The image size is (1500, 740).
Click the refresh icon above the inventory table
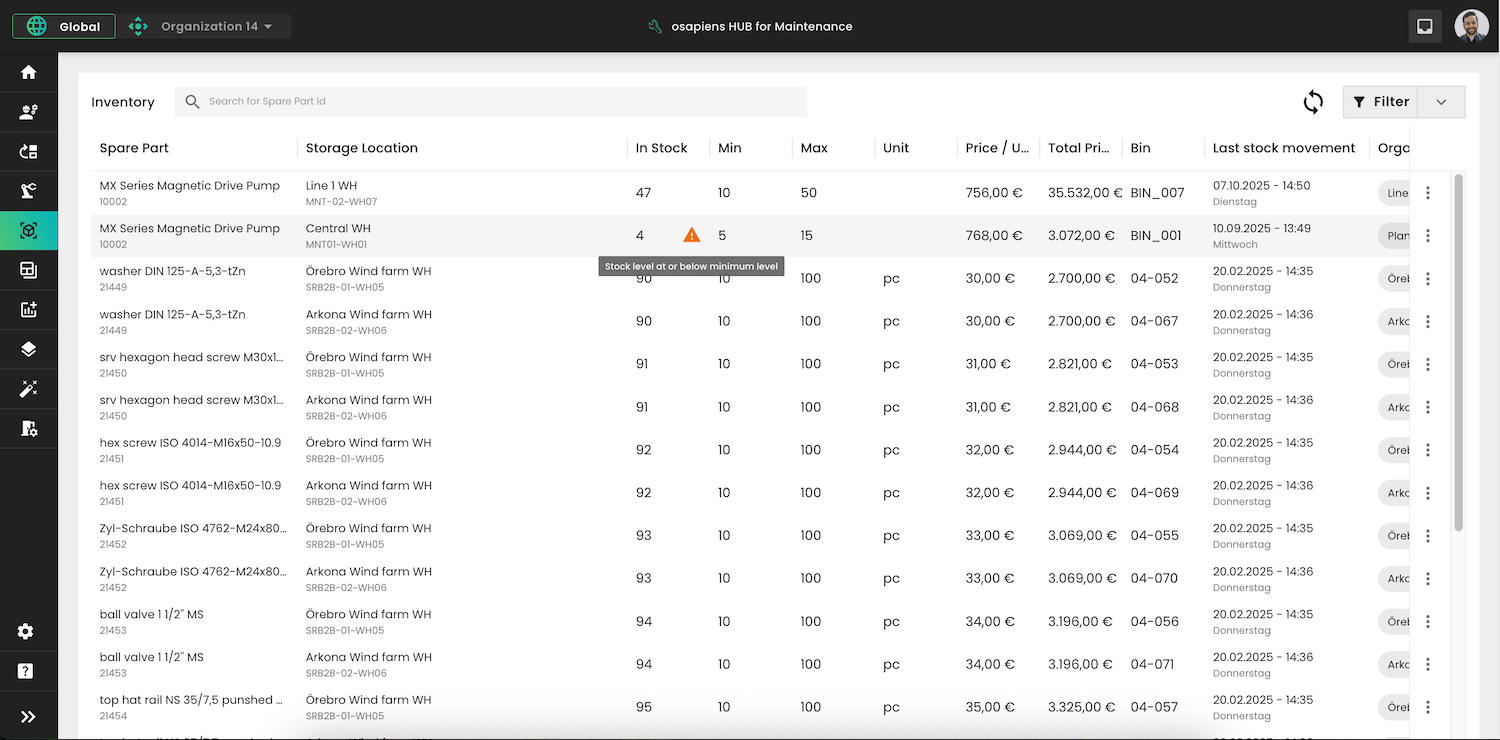(1313, 101)
